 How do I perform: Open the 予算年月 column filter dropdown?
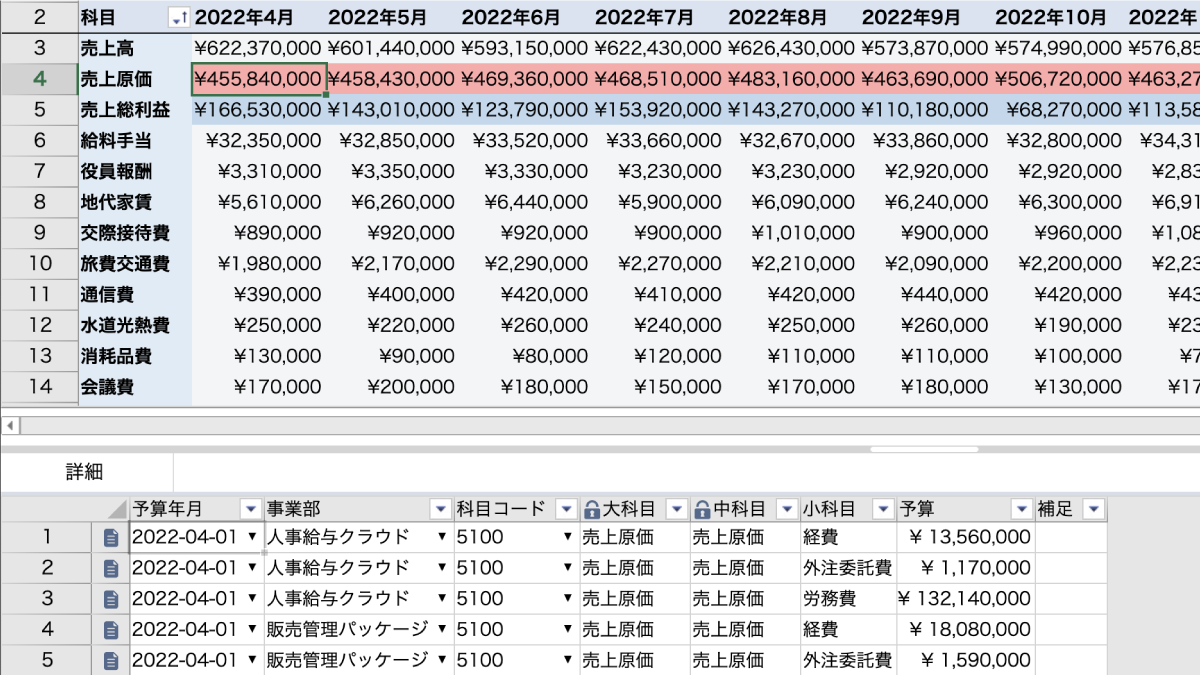250,509
